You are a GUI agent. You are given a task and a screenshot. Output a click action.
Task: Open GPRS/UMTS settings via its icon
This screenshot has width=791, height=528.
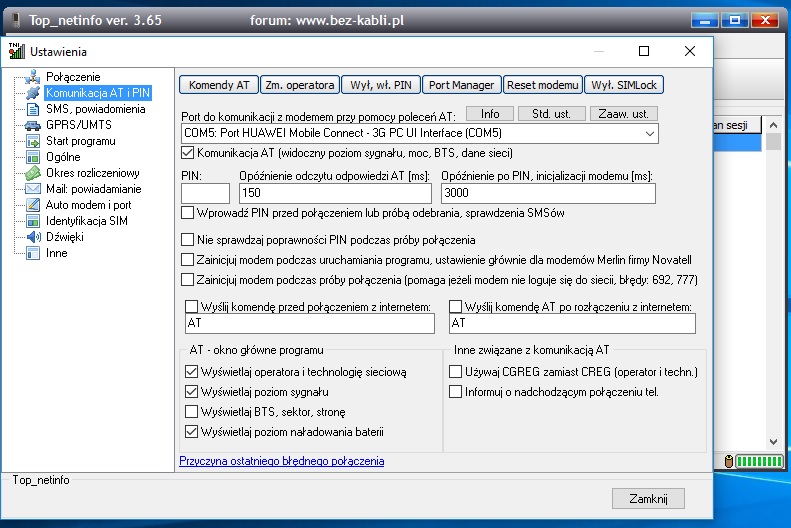click(x=33, y=125)
